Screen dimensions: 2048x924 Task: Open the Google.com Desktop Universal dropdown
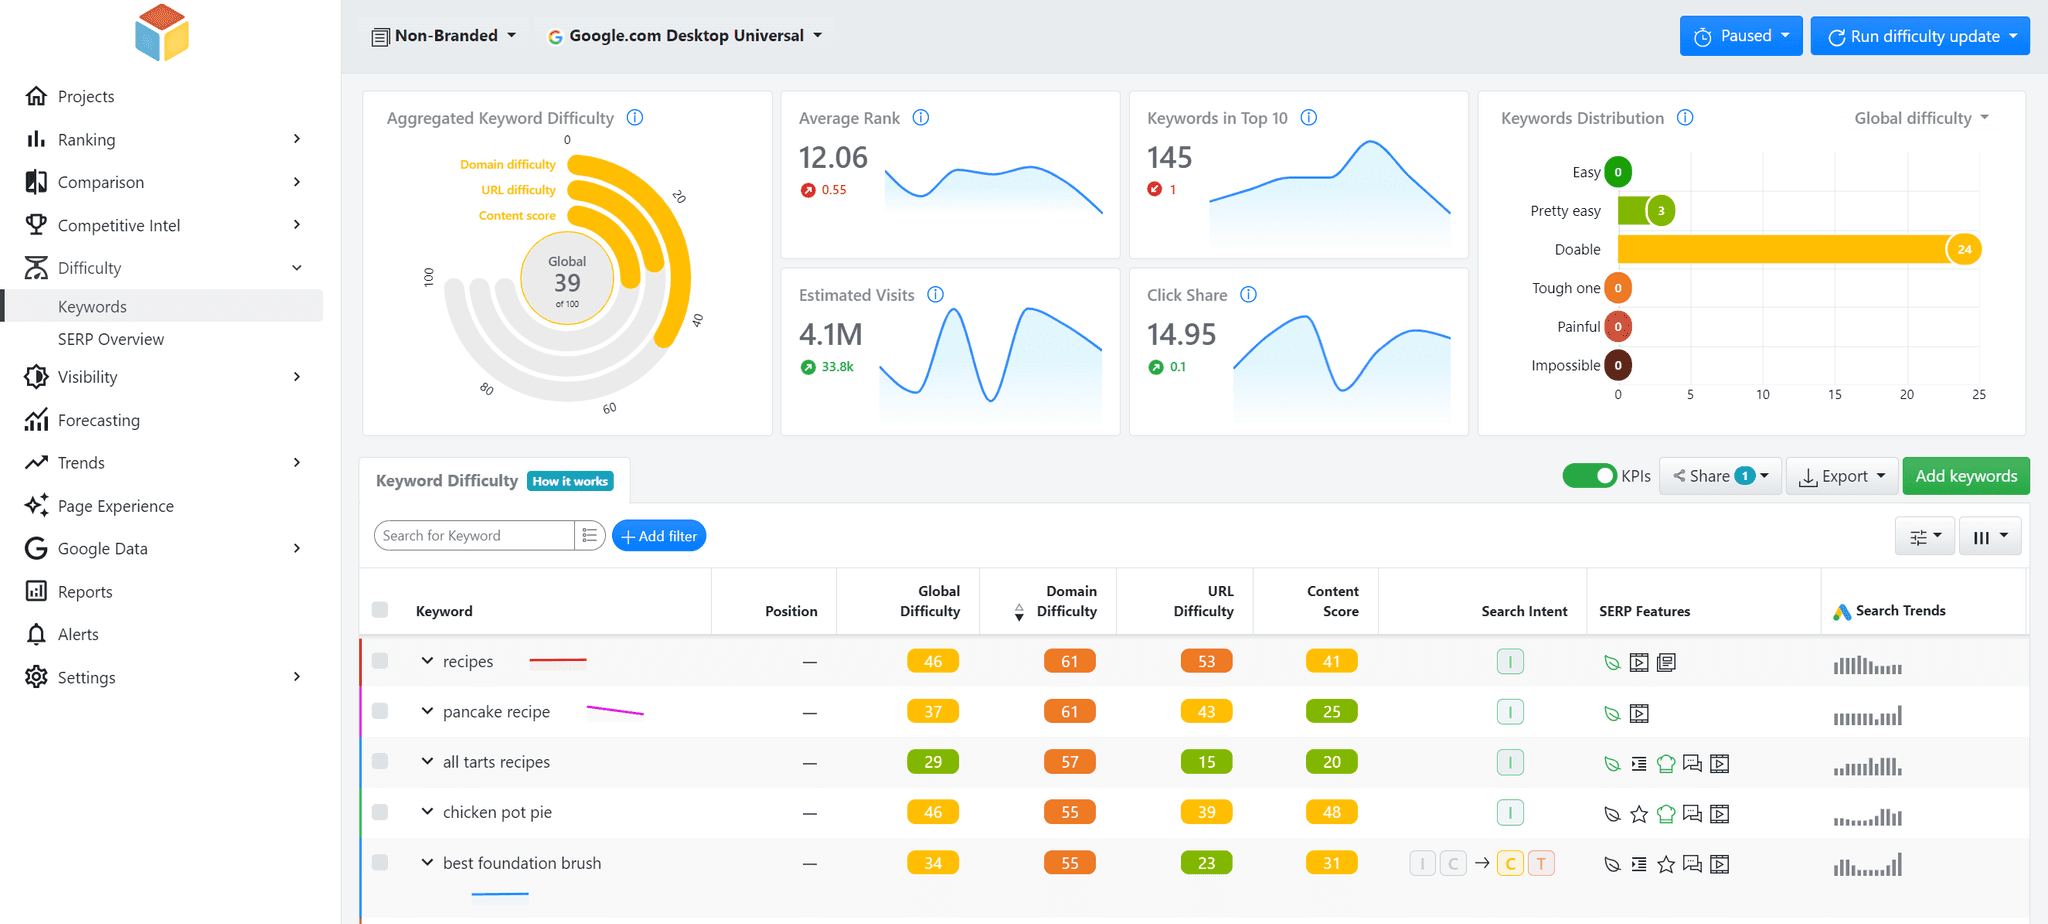(685, 35)
